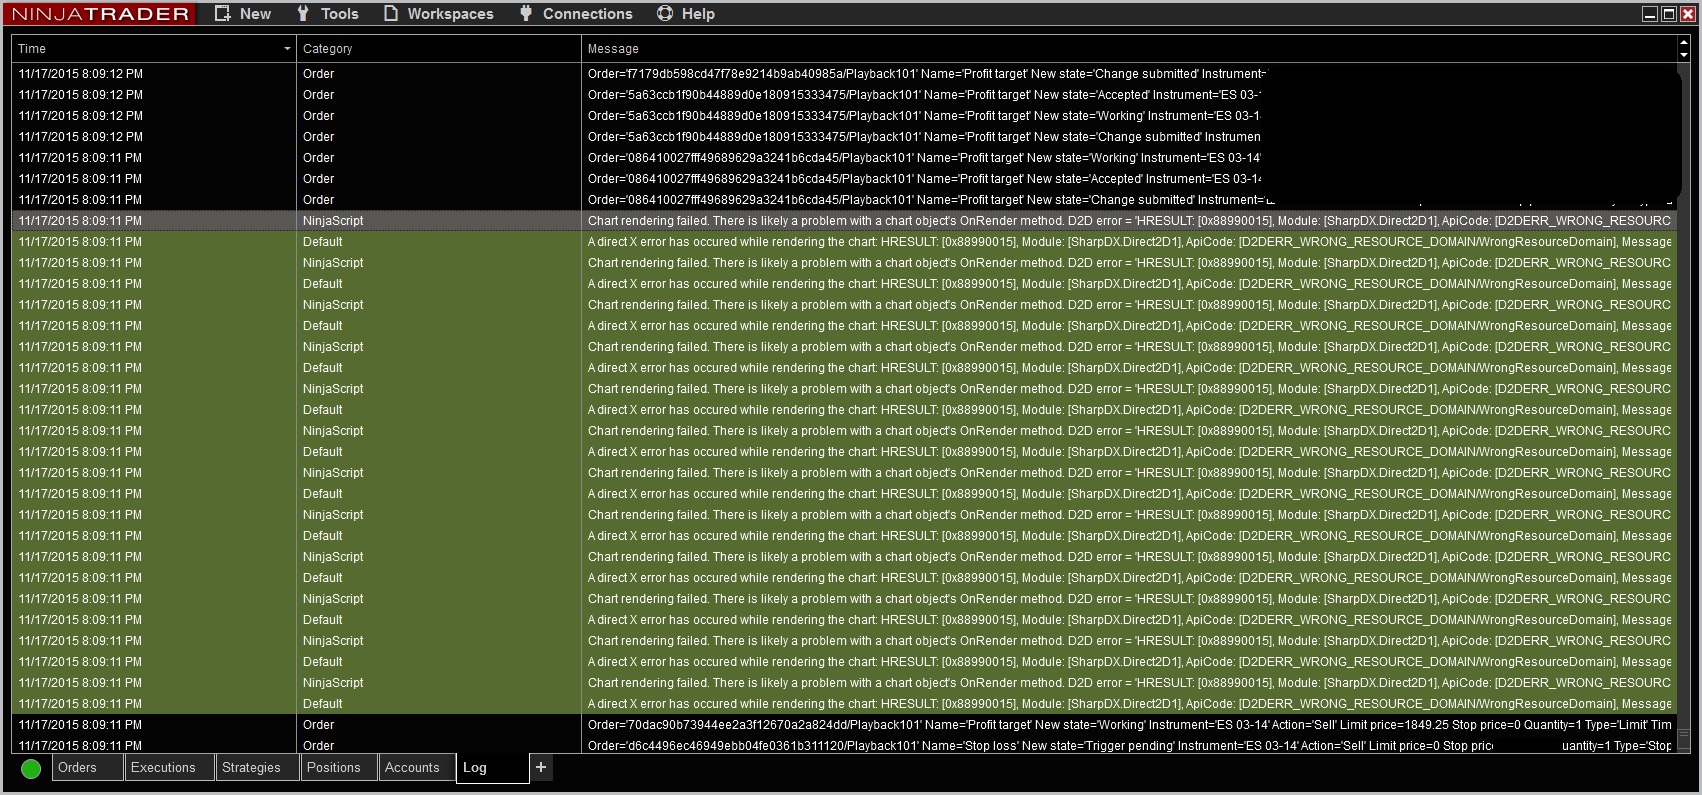Select the order 70dac90b Working row
This screenshot has height=795, width=1702.
click(844, 725)
